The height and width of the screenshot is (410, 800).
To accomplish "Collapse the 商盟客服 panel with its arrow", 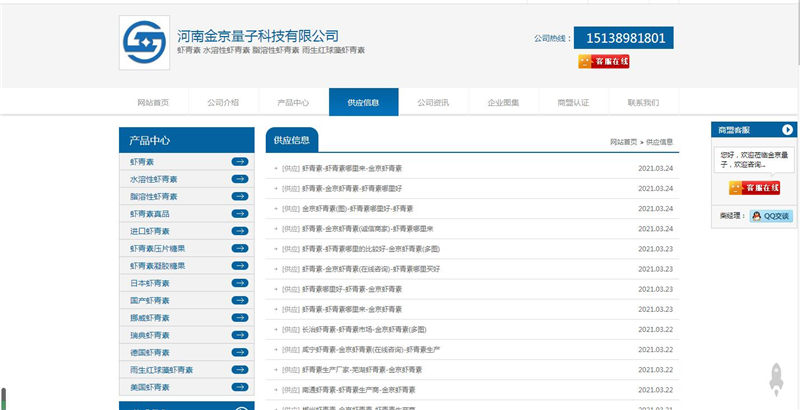I will point(788,130).
